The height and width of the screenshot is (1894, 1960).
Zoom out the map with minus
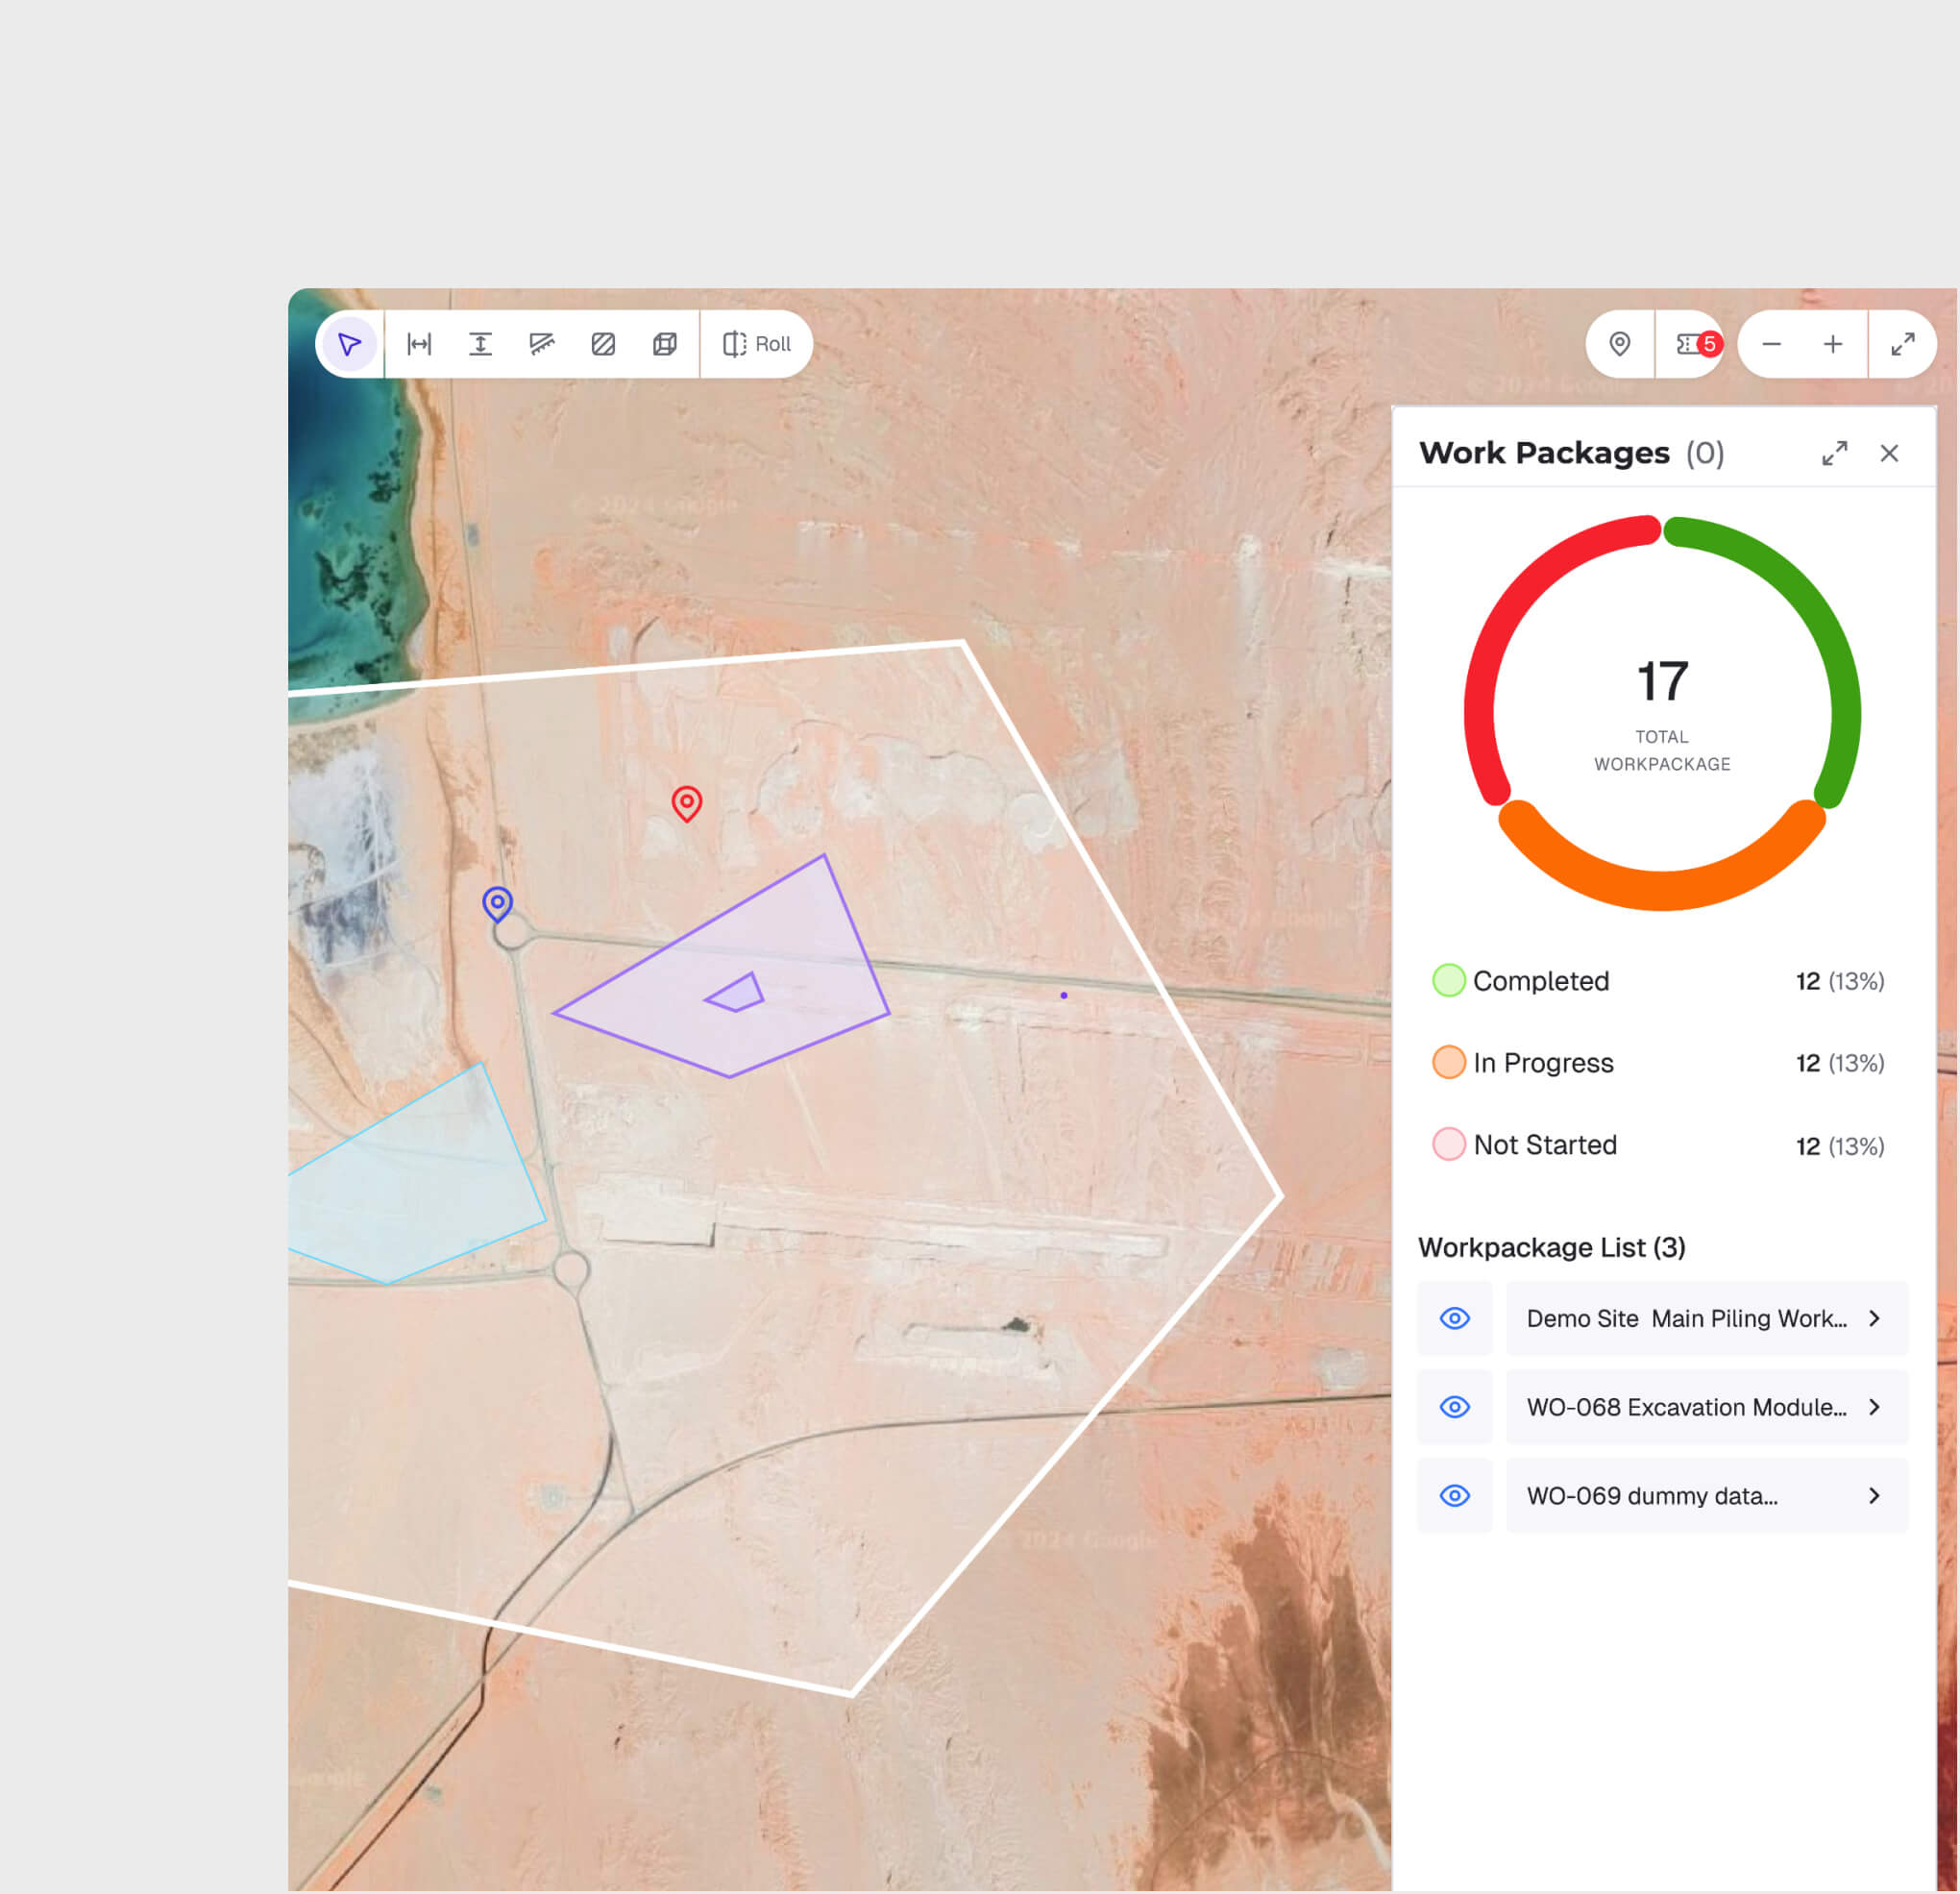(1771, 344)
